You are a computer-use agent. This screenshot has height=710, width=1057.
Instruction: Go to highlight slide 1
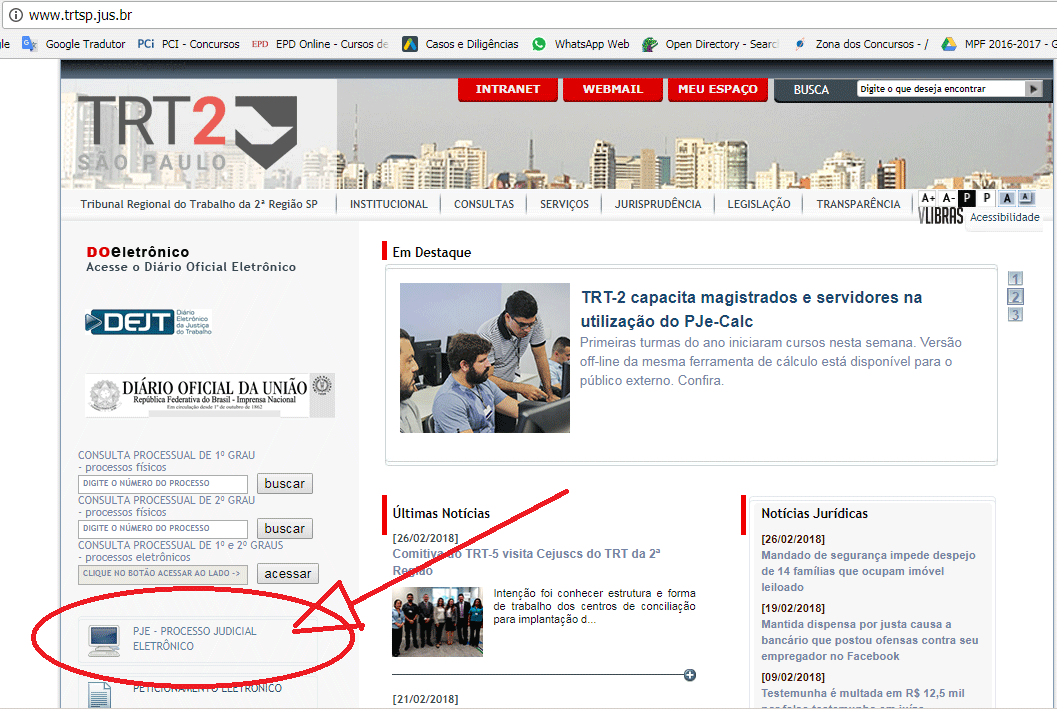[x=1015, y=278]
